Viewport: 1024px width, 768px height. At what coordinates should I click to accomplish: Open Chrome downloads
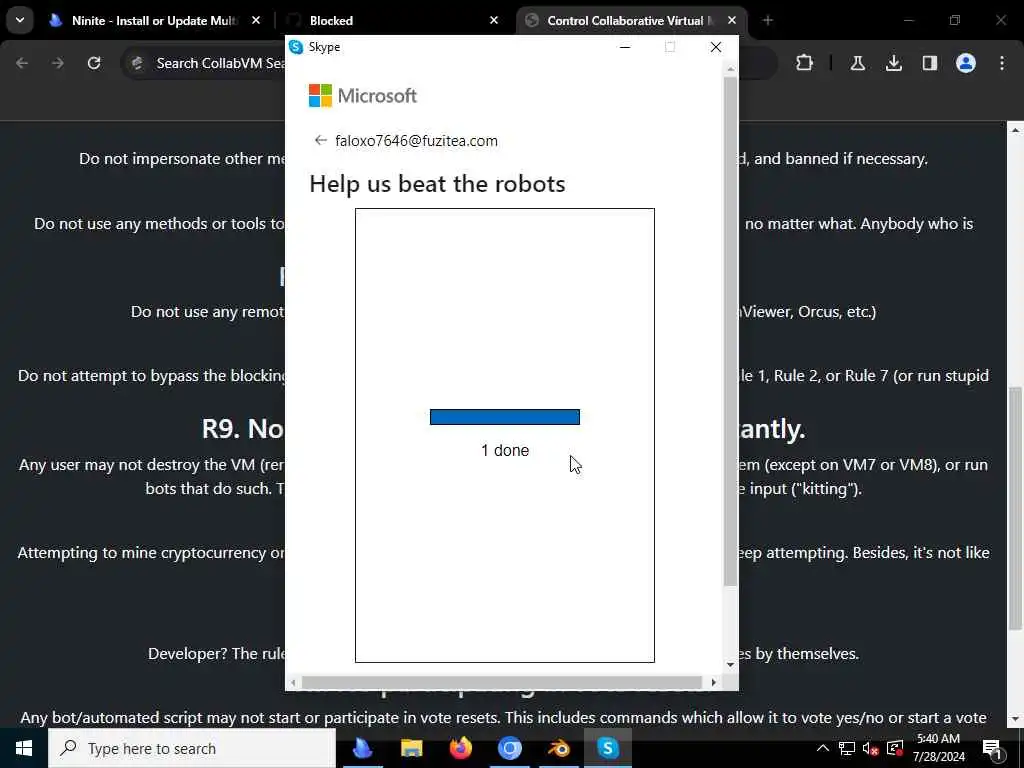893,63
